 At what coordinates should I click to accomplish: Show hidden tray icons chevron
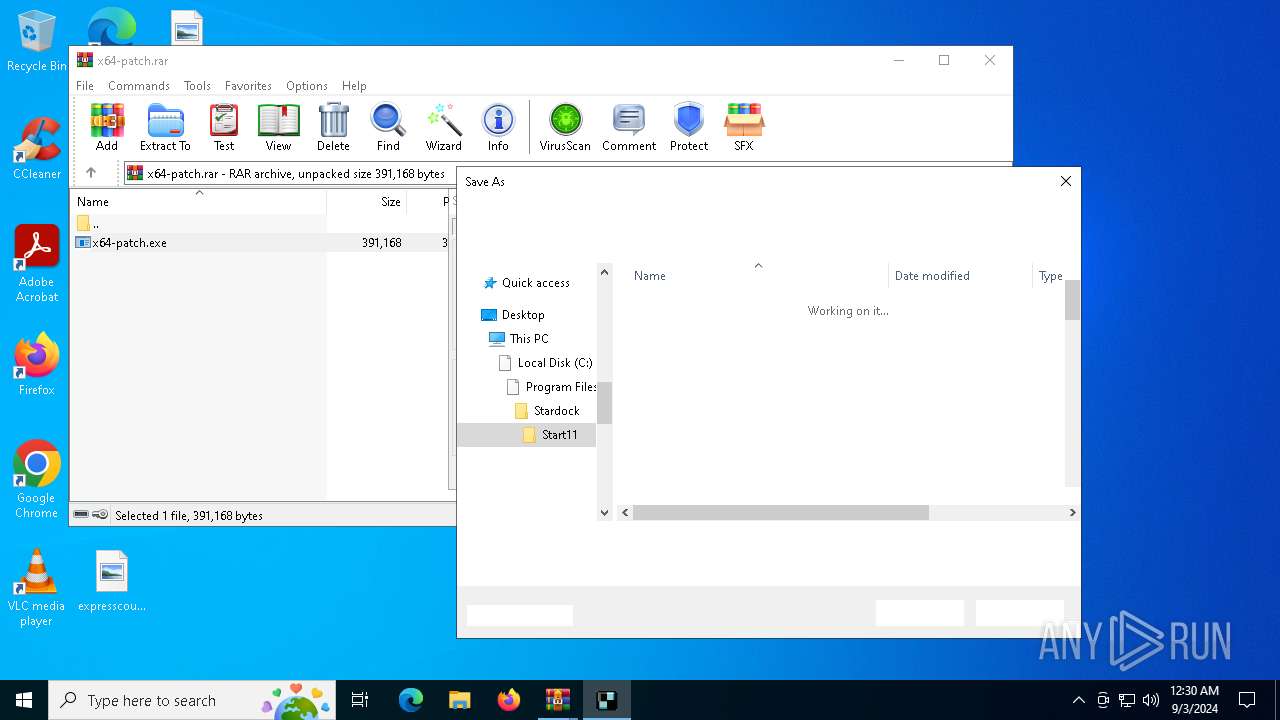[x=1078, y=700]
